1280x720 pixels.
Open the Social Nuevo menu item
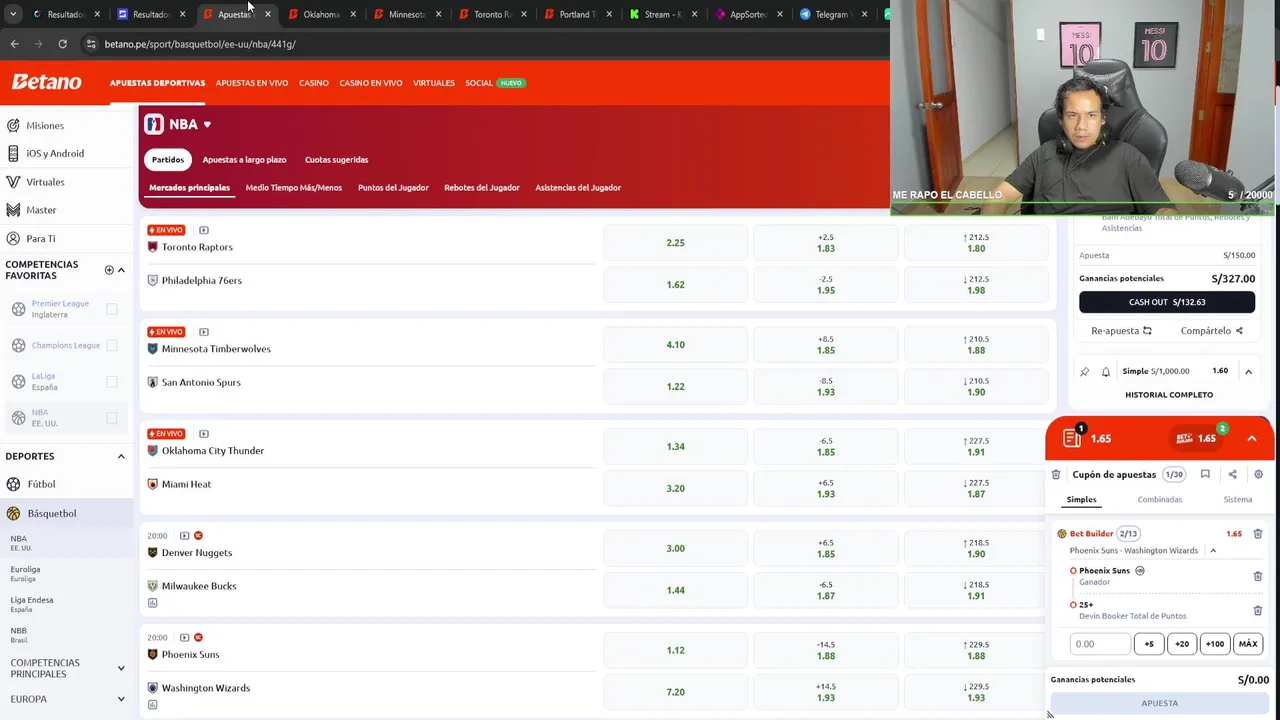click(494, 83)
